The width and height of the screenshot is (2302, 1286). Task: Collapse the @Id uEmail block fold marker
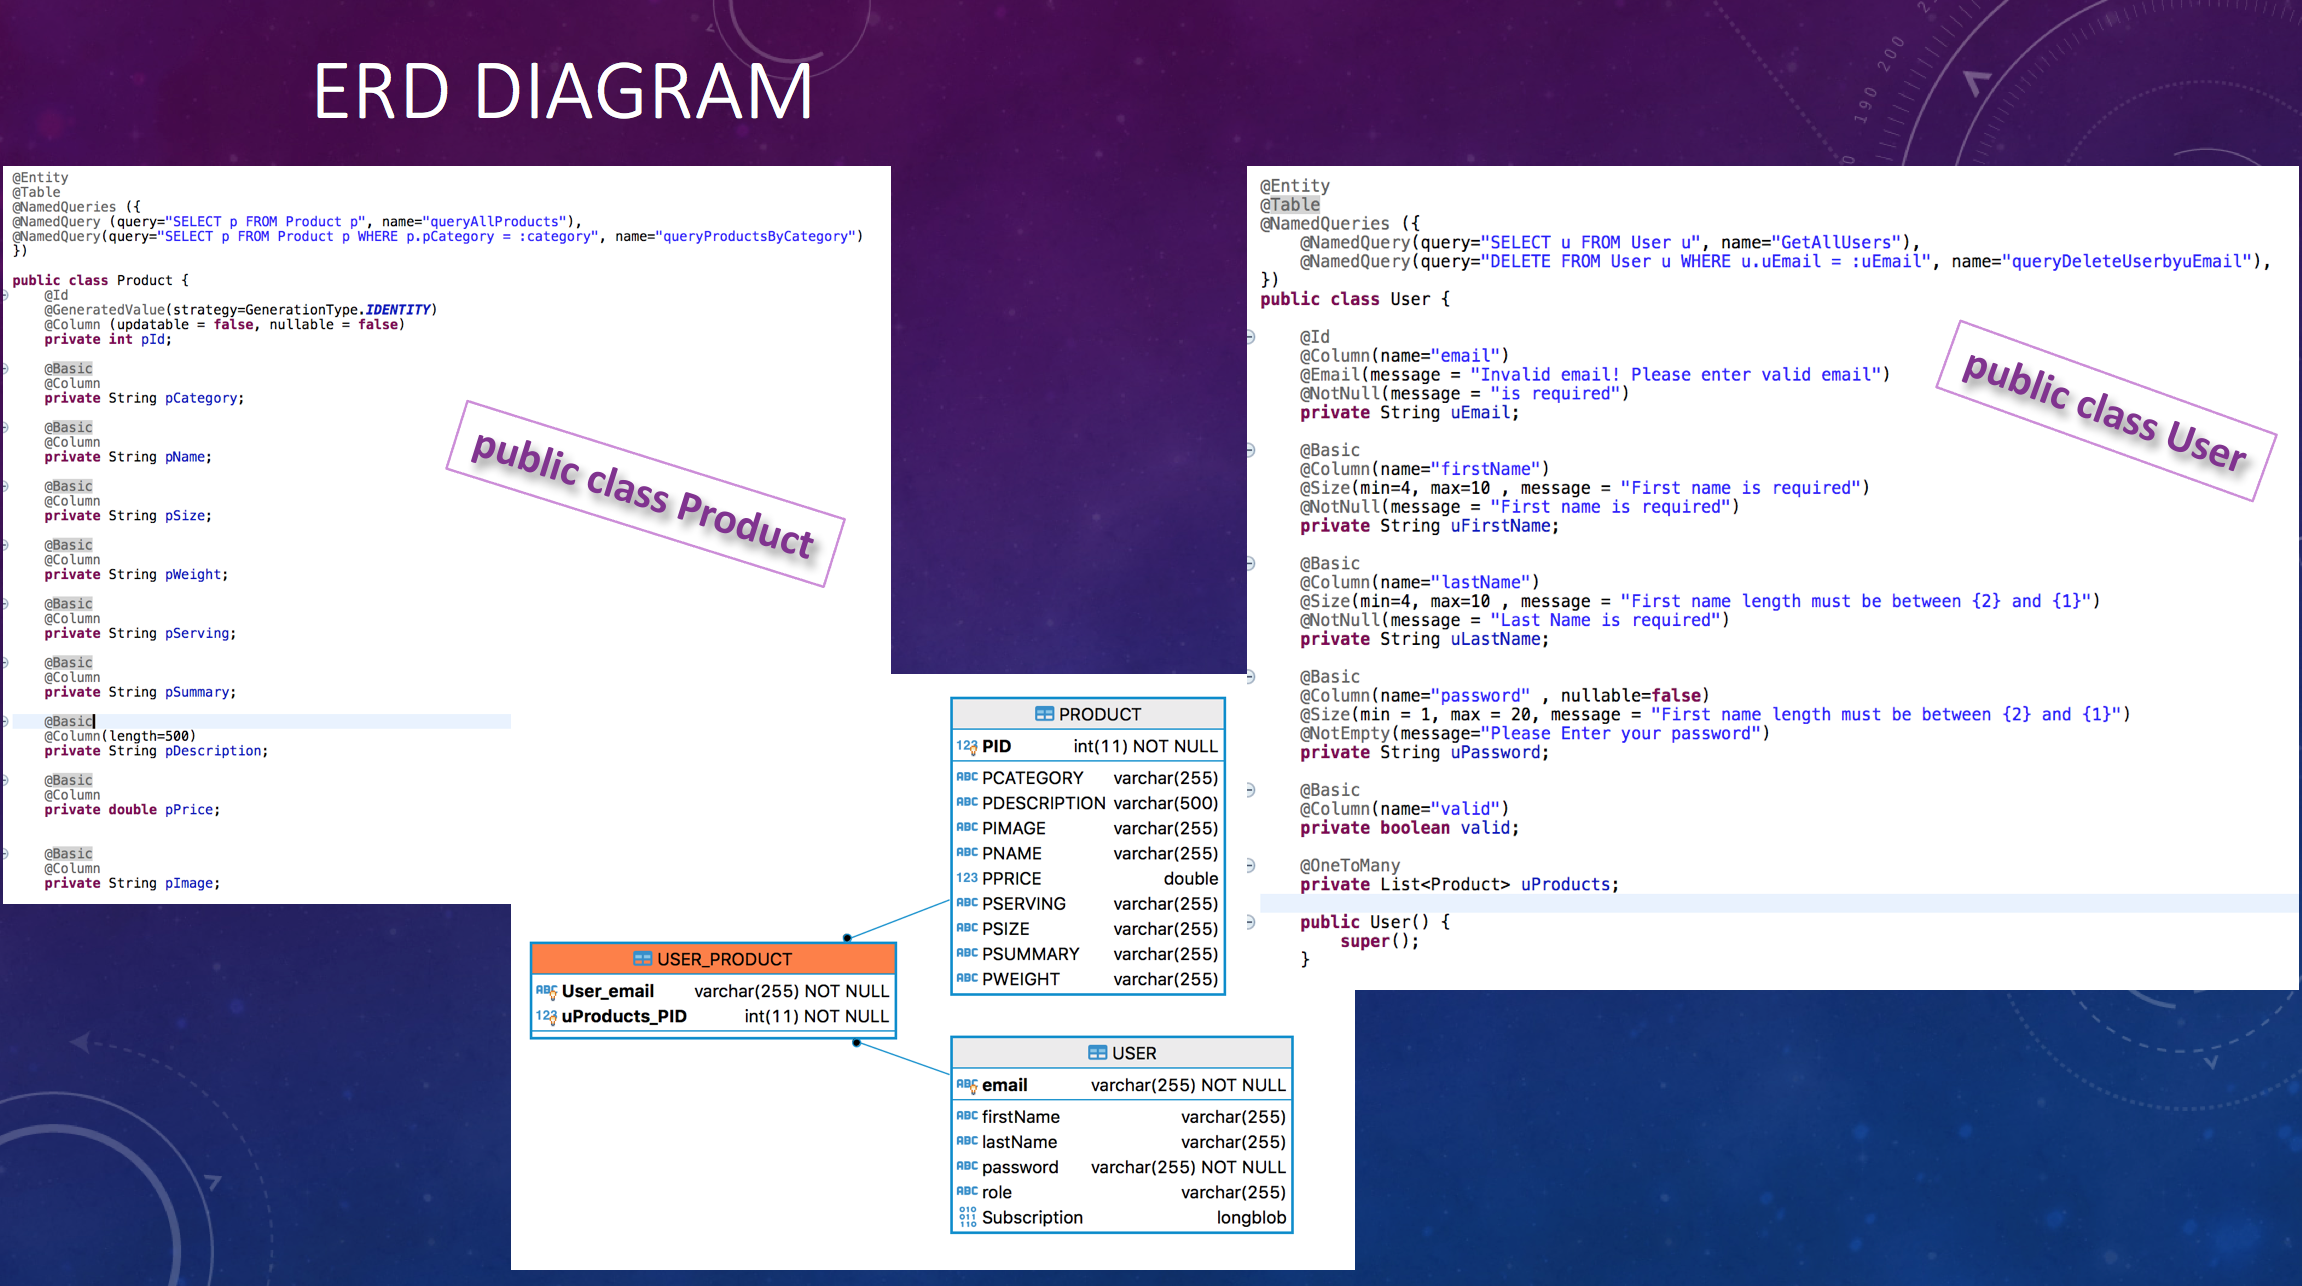(1250, 337)
